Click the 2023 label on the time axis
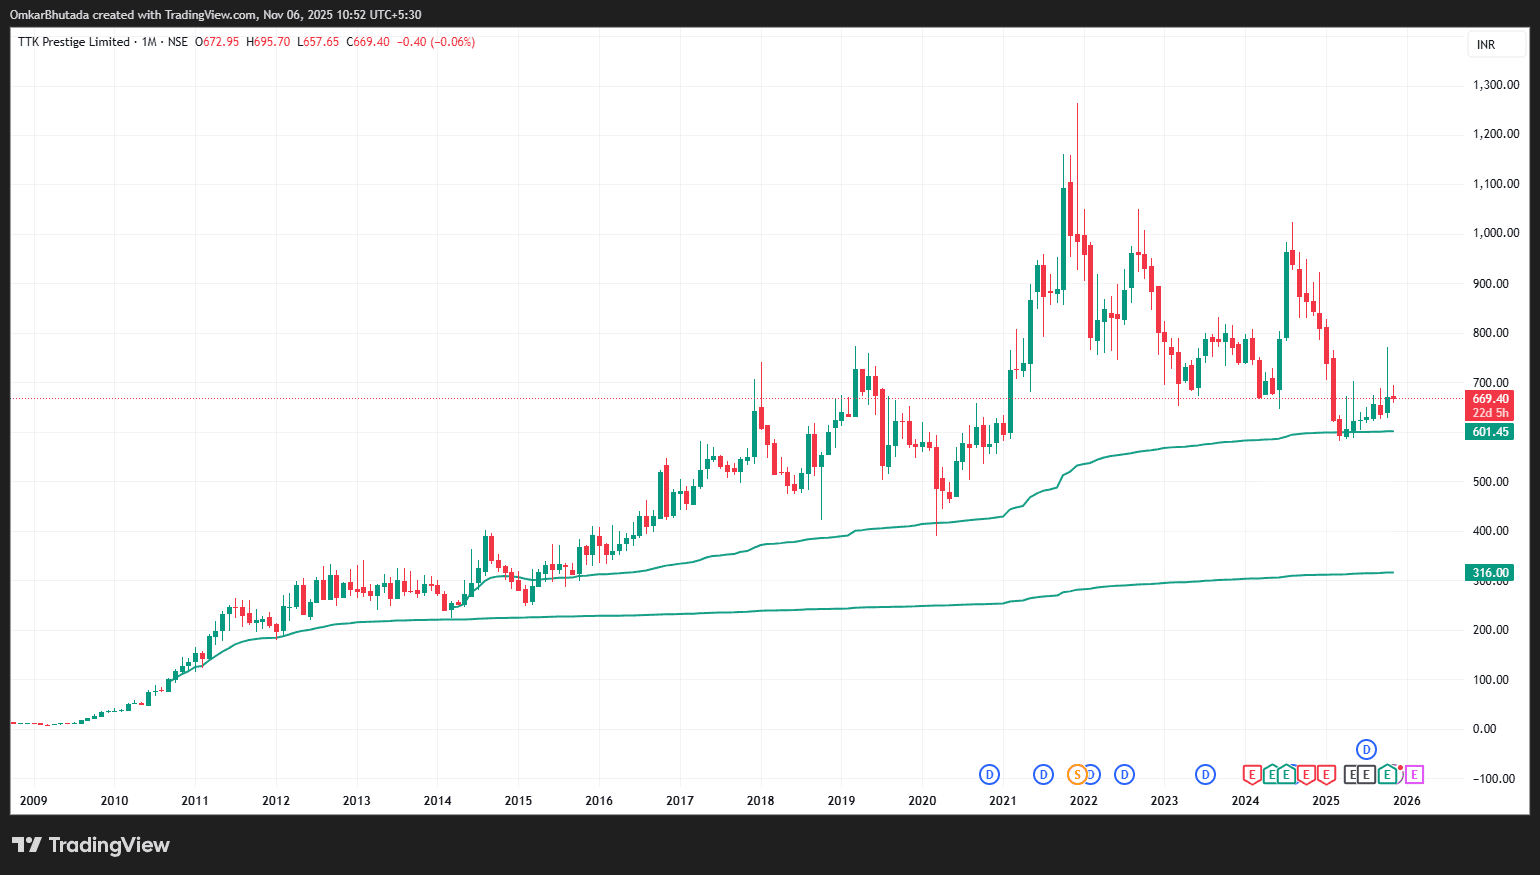The width and height of the screenshot is (1540, 875). click(1164, 800)
